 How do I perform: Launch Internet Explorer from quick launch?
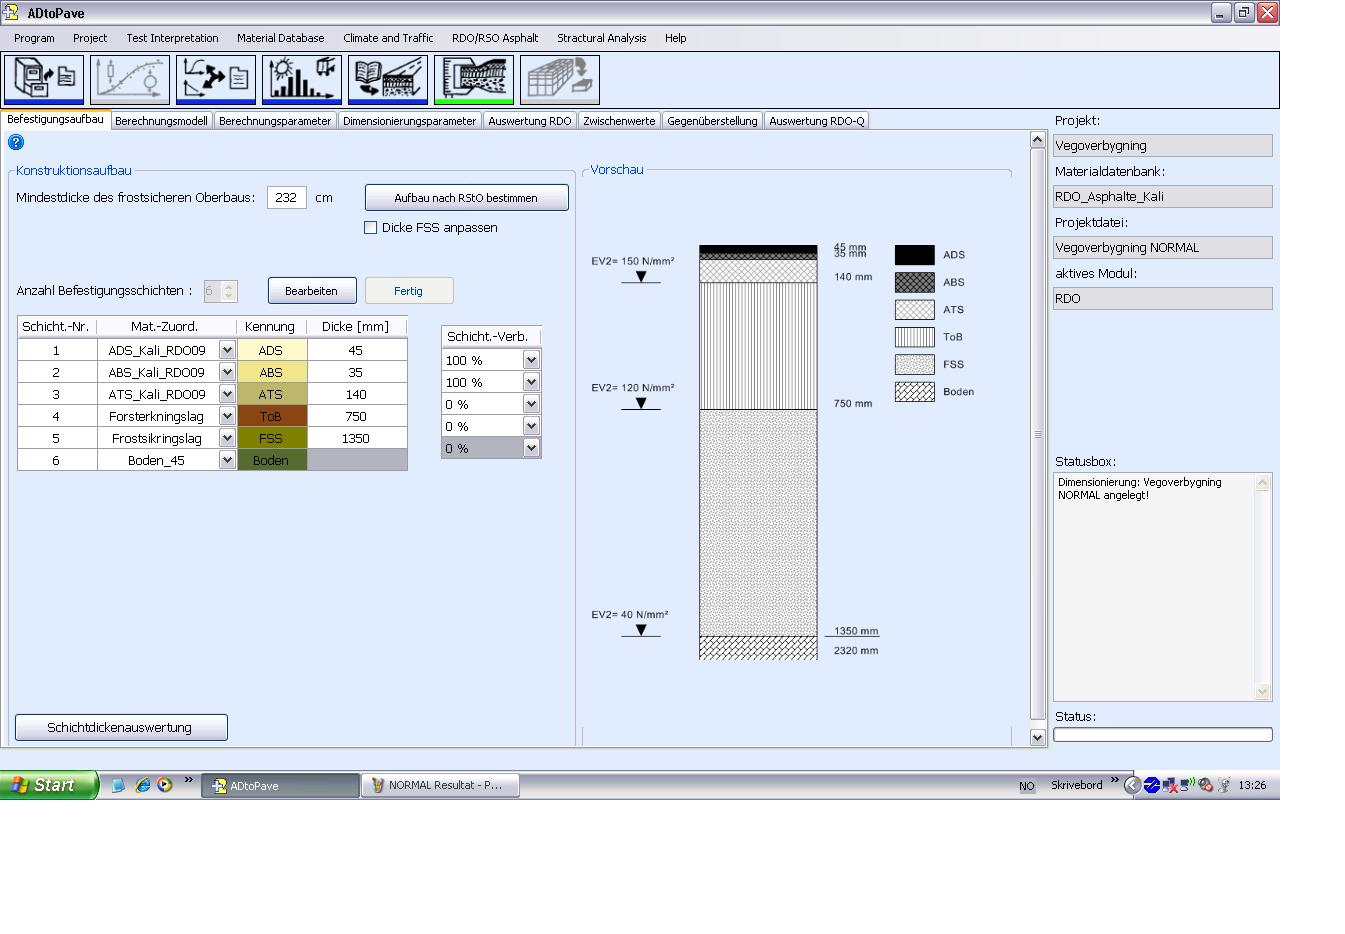142,785
